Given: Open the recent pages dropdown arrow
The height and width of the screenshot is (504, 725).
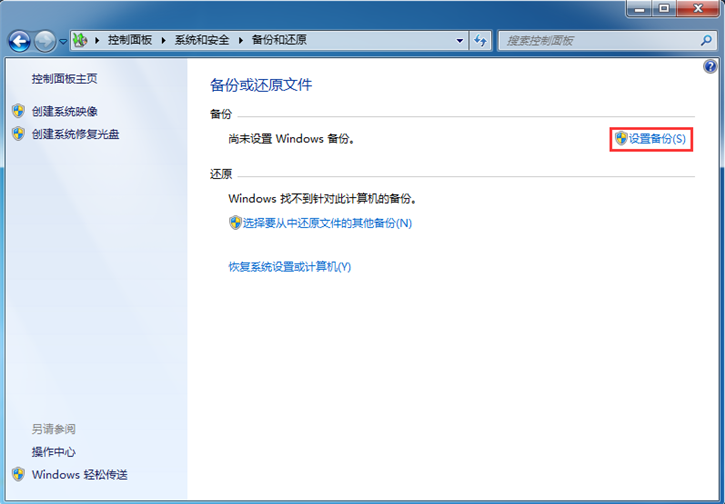Looking at the screenshot, I should click(x=63, y=41).
